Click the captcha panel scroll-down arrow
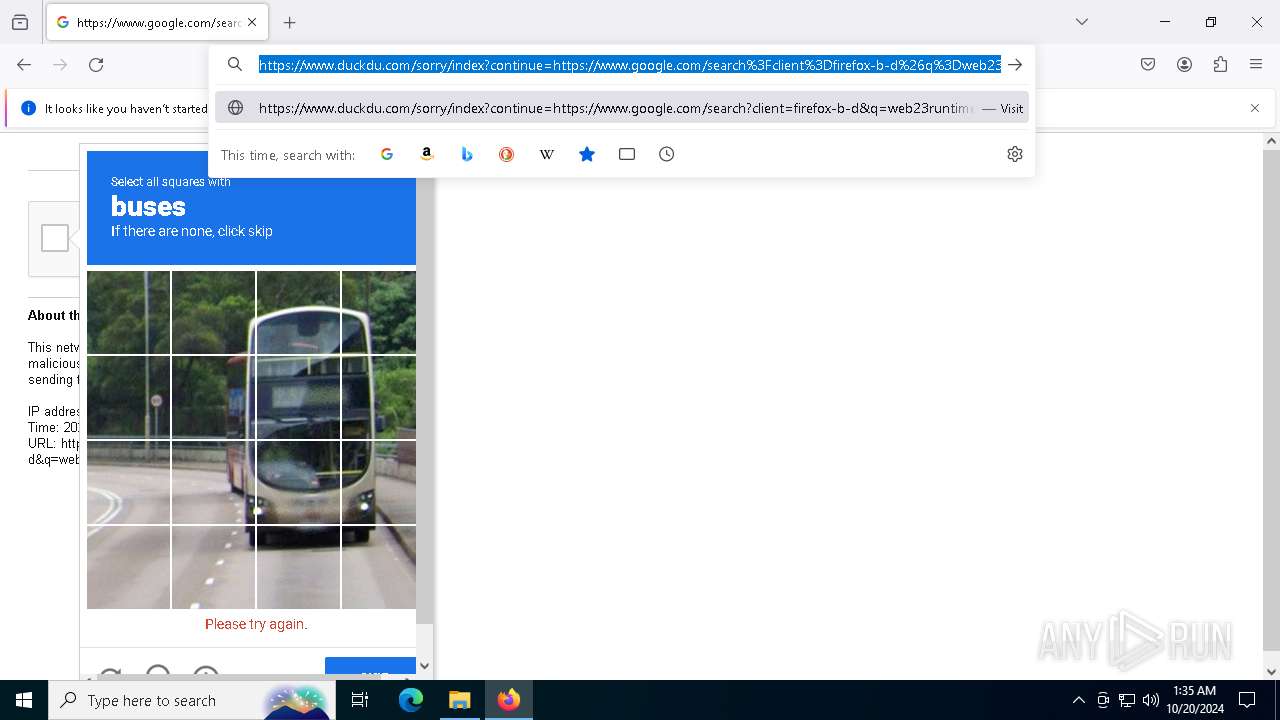Viewport: 1280px width, 720px height. (x=424, y=666)
